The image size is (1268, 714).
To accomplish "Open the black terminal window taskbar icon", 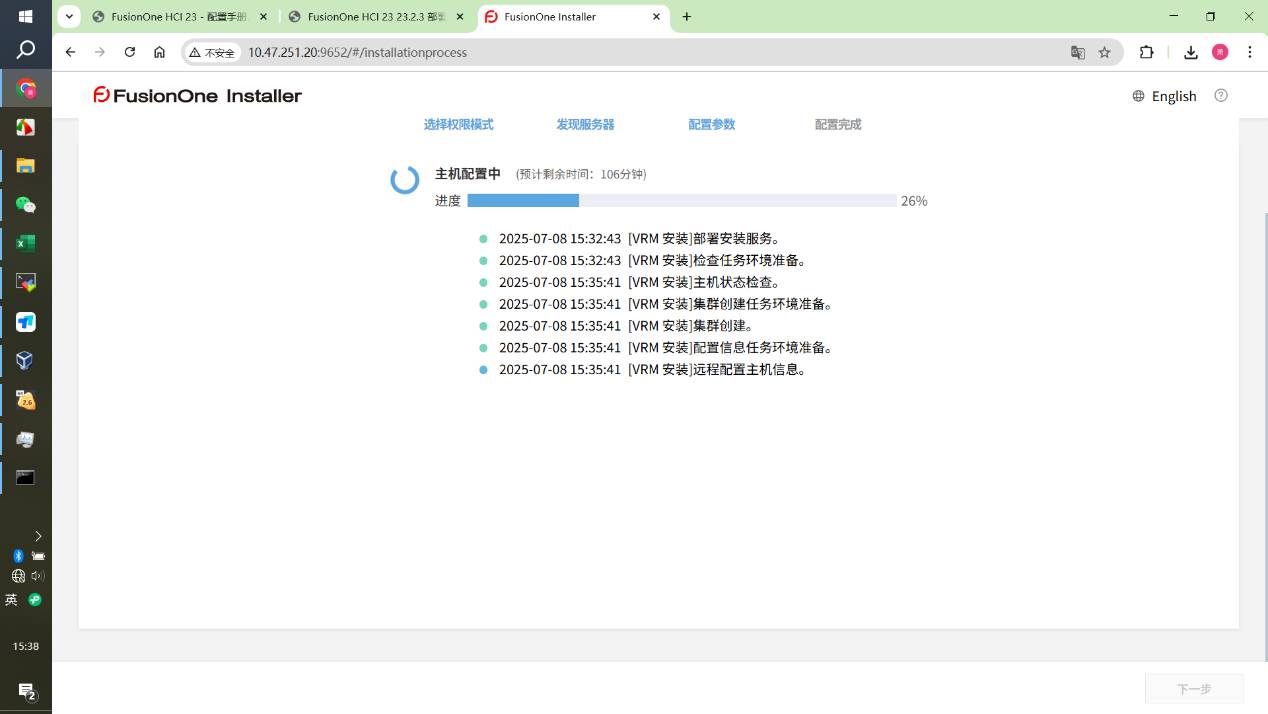I will (26, 477).
